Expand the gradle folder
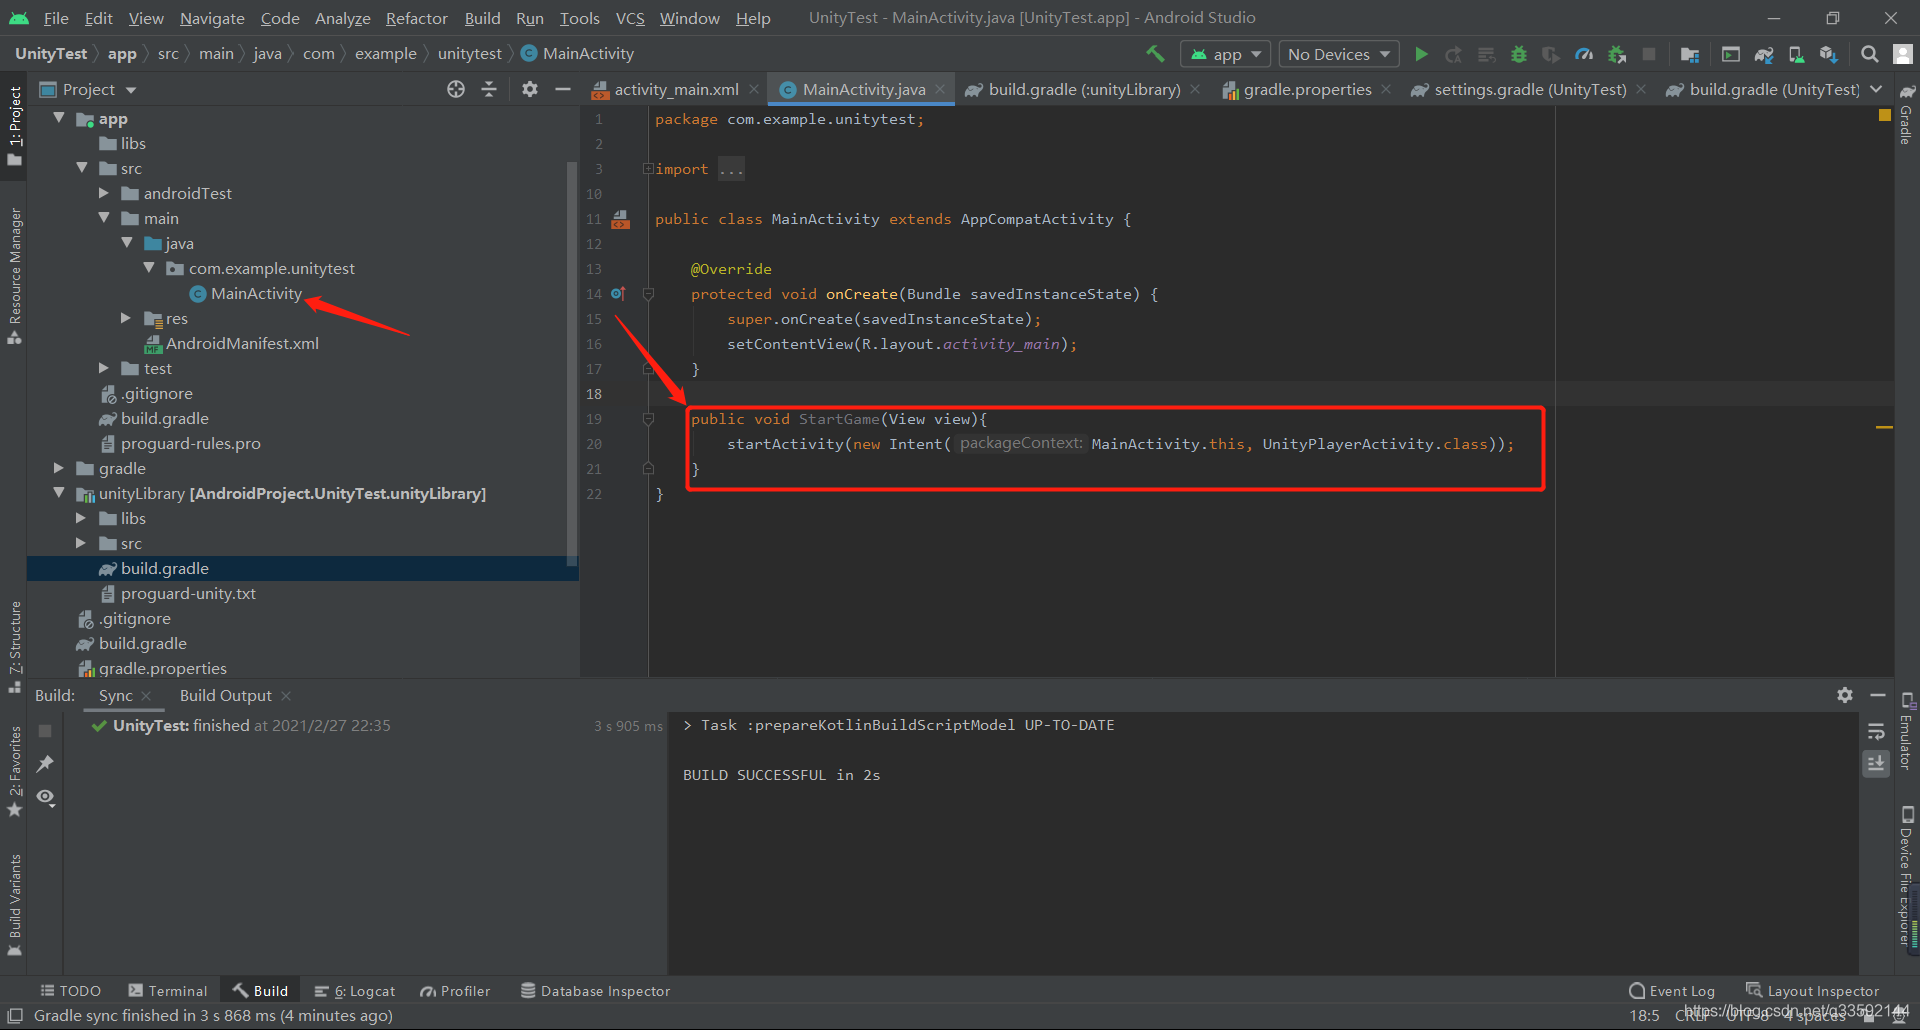This screenshot has height=1030, width=1920. [59, 468]
